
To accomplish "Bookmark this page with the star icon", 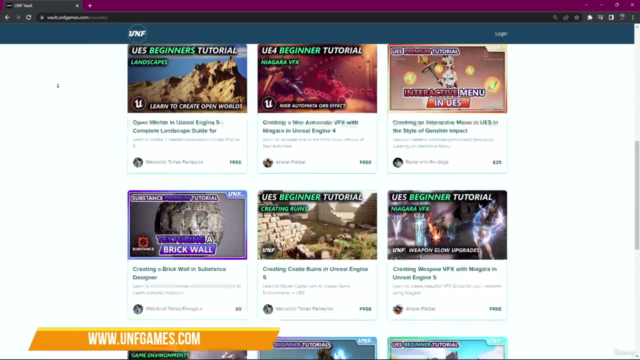I will click(x=576, y=18).
